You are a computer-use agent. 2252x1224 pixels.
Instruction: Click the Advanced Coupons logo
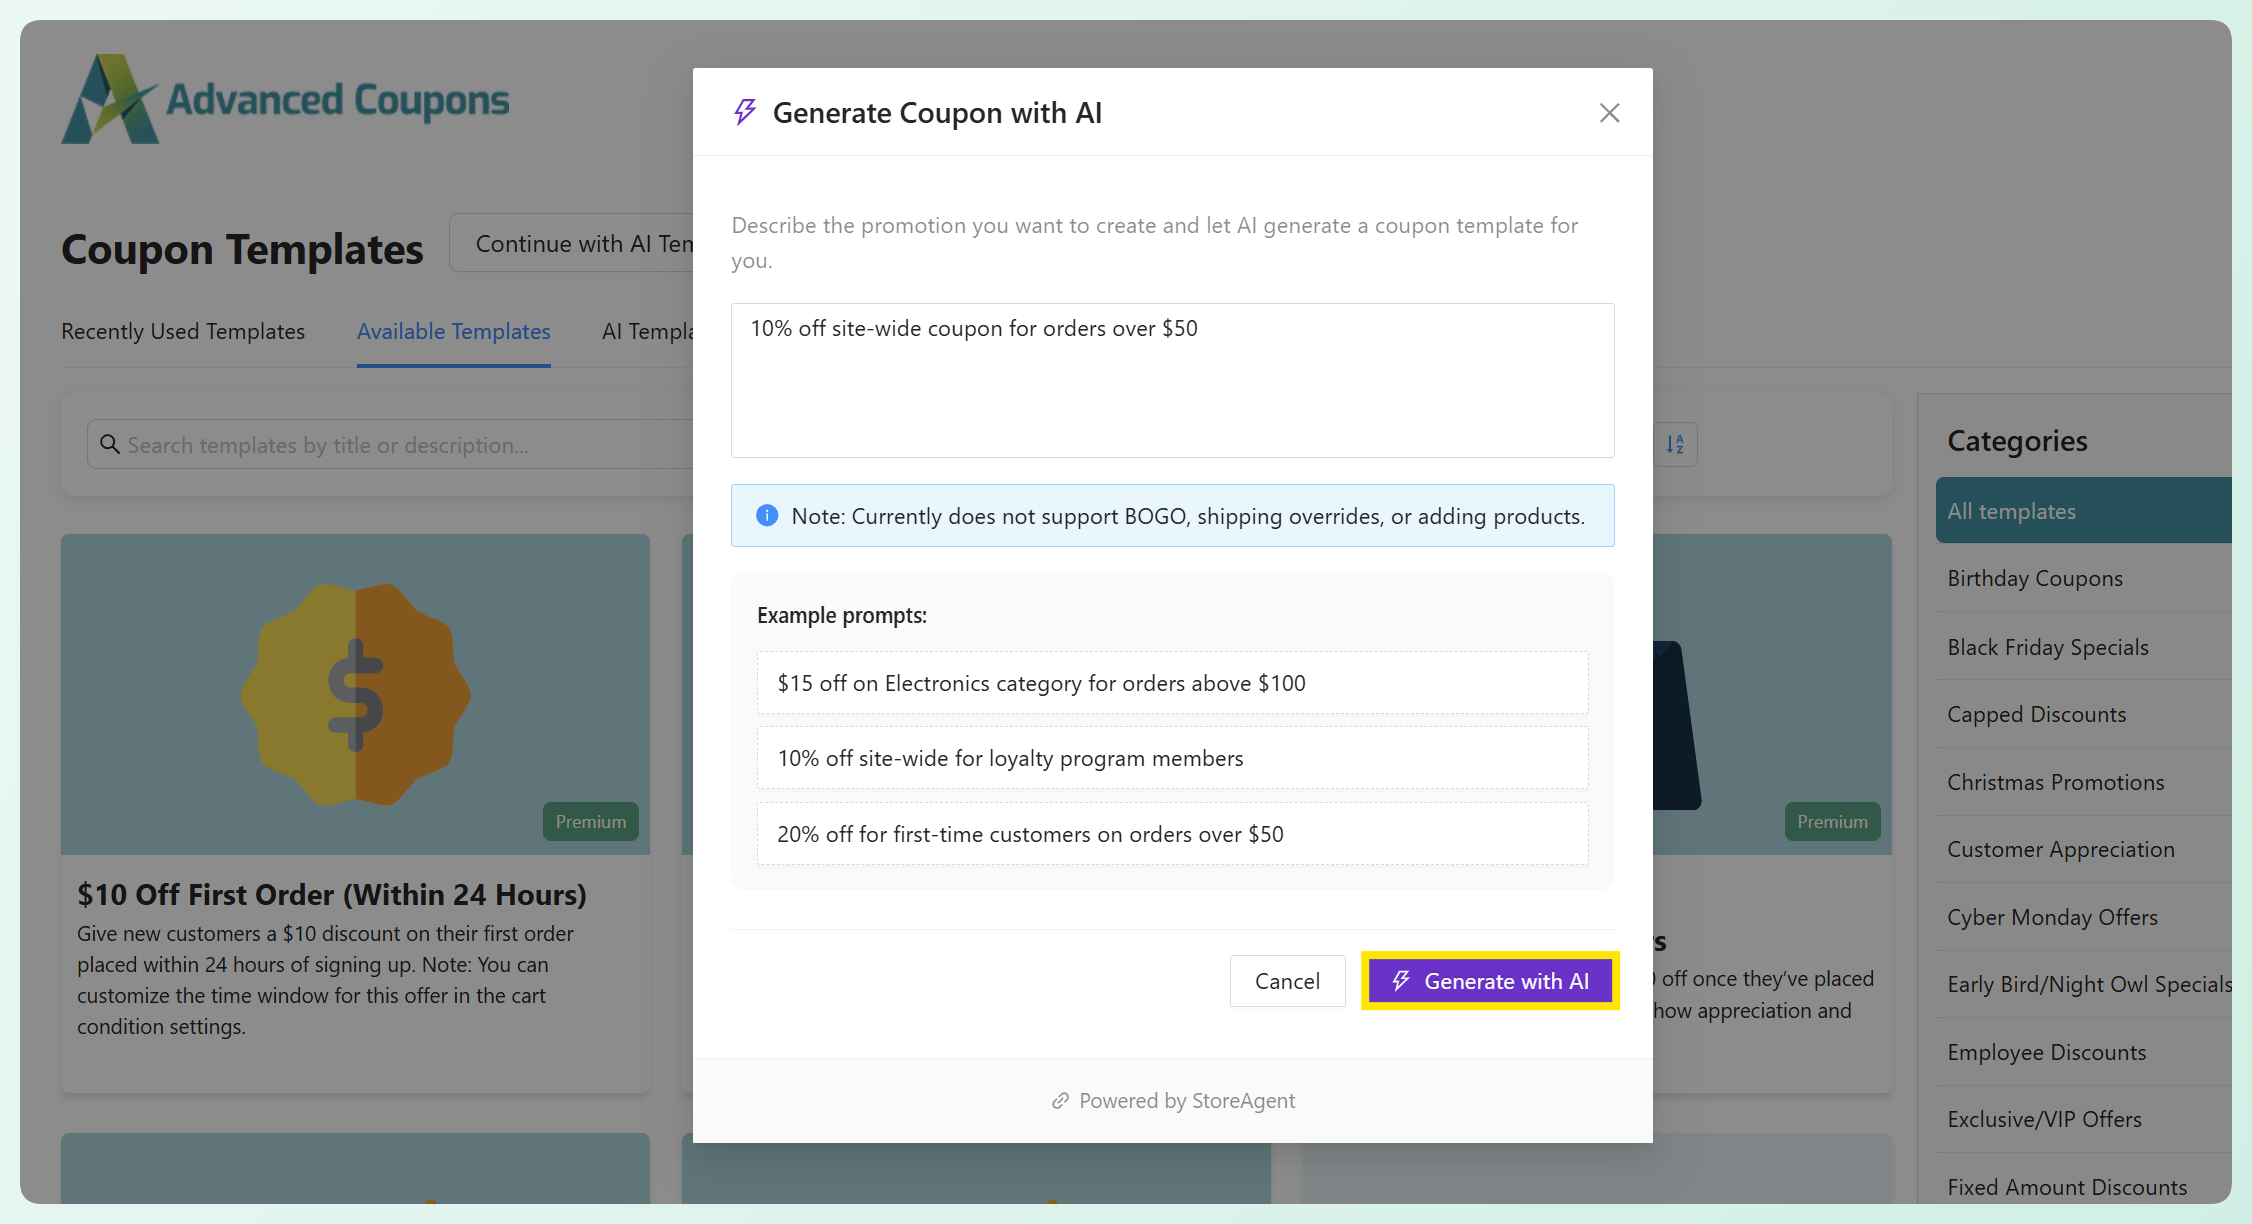pyautogui.click(x=286, y=99)
